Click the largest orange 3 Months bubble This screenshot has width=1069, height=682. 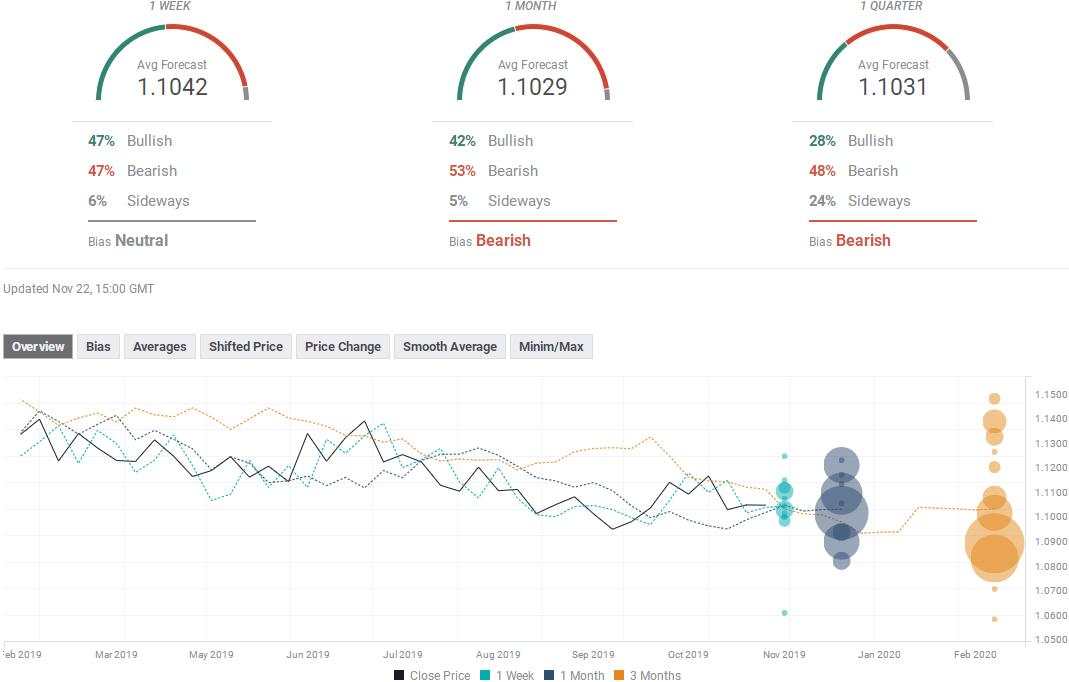pos(995,544)
